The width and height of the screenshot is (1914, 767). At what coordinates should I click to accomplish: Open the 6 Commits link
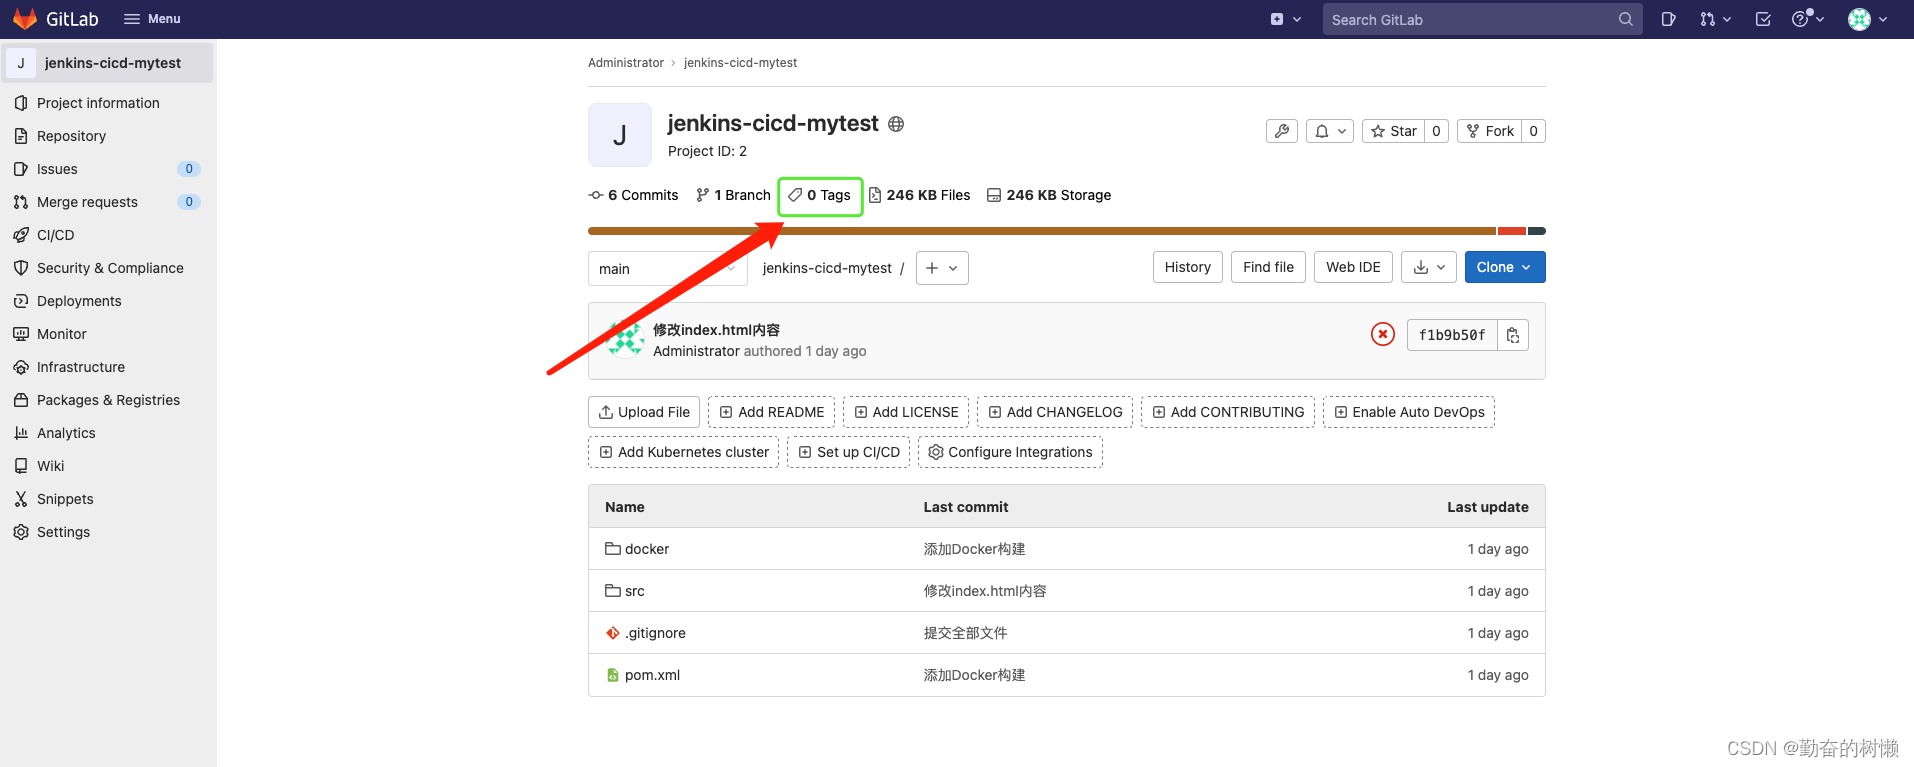tap(634, 195)
